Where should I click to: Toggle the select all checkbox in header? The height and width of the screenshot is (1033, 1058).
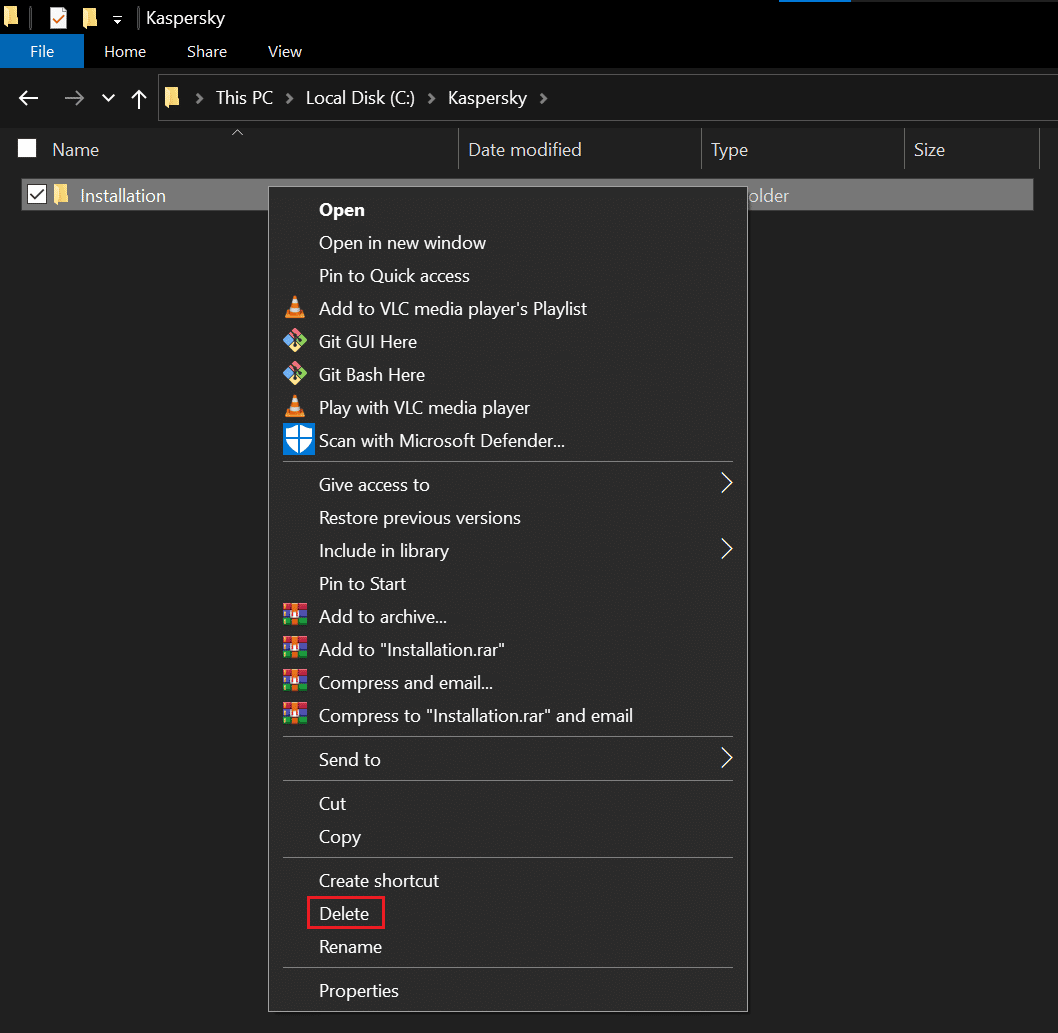[27, 148]
